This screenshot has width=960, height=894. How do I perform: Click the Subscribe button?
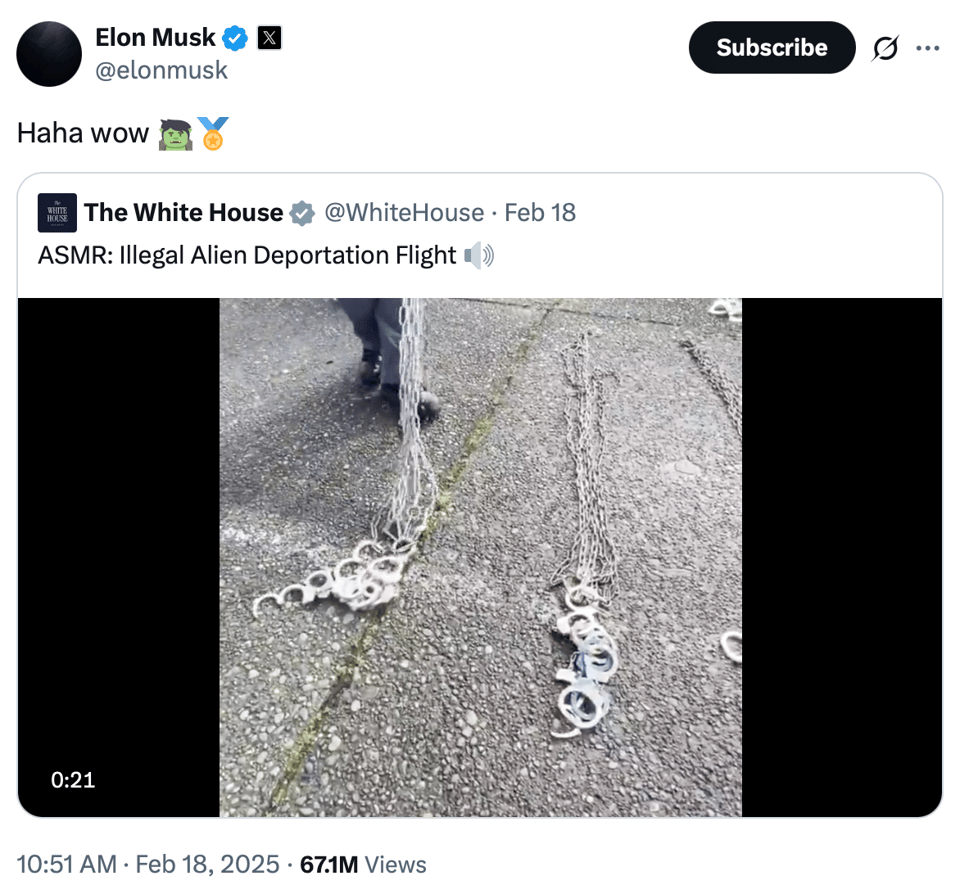tap(771, 48)
